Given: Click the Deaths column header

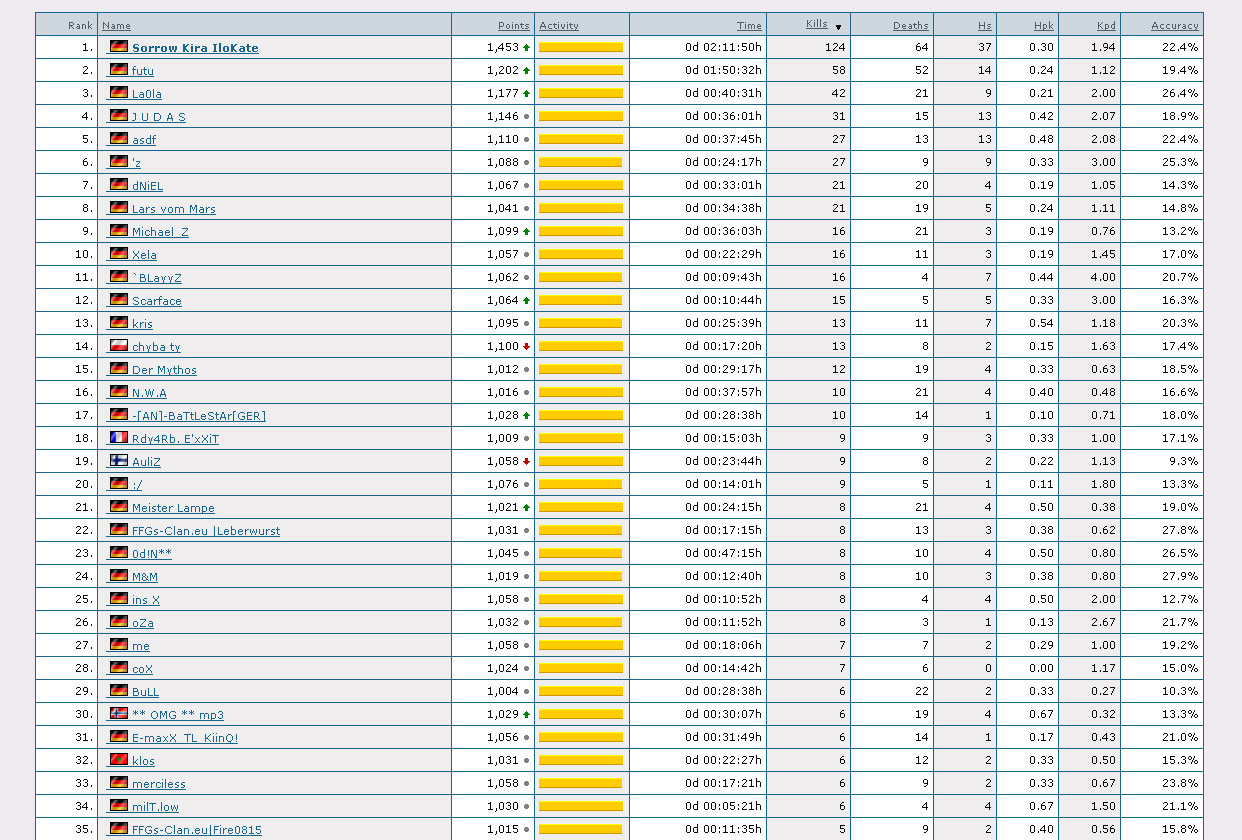Looking at the screenshot, I should (x=910, y=26).
